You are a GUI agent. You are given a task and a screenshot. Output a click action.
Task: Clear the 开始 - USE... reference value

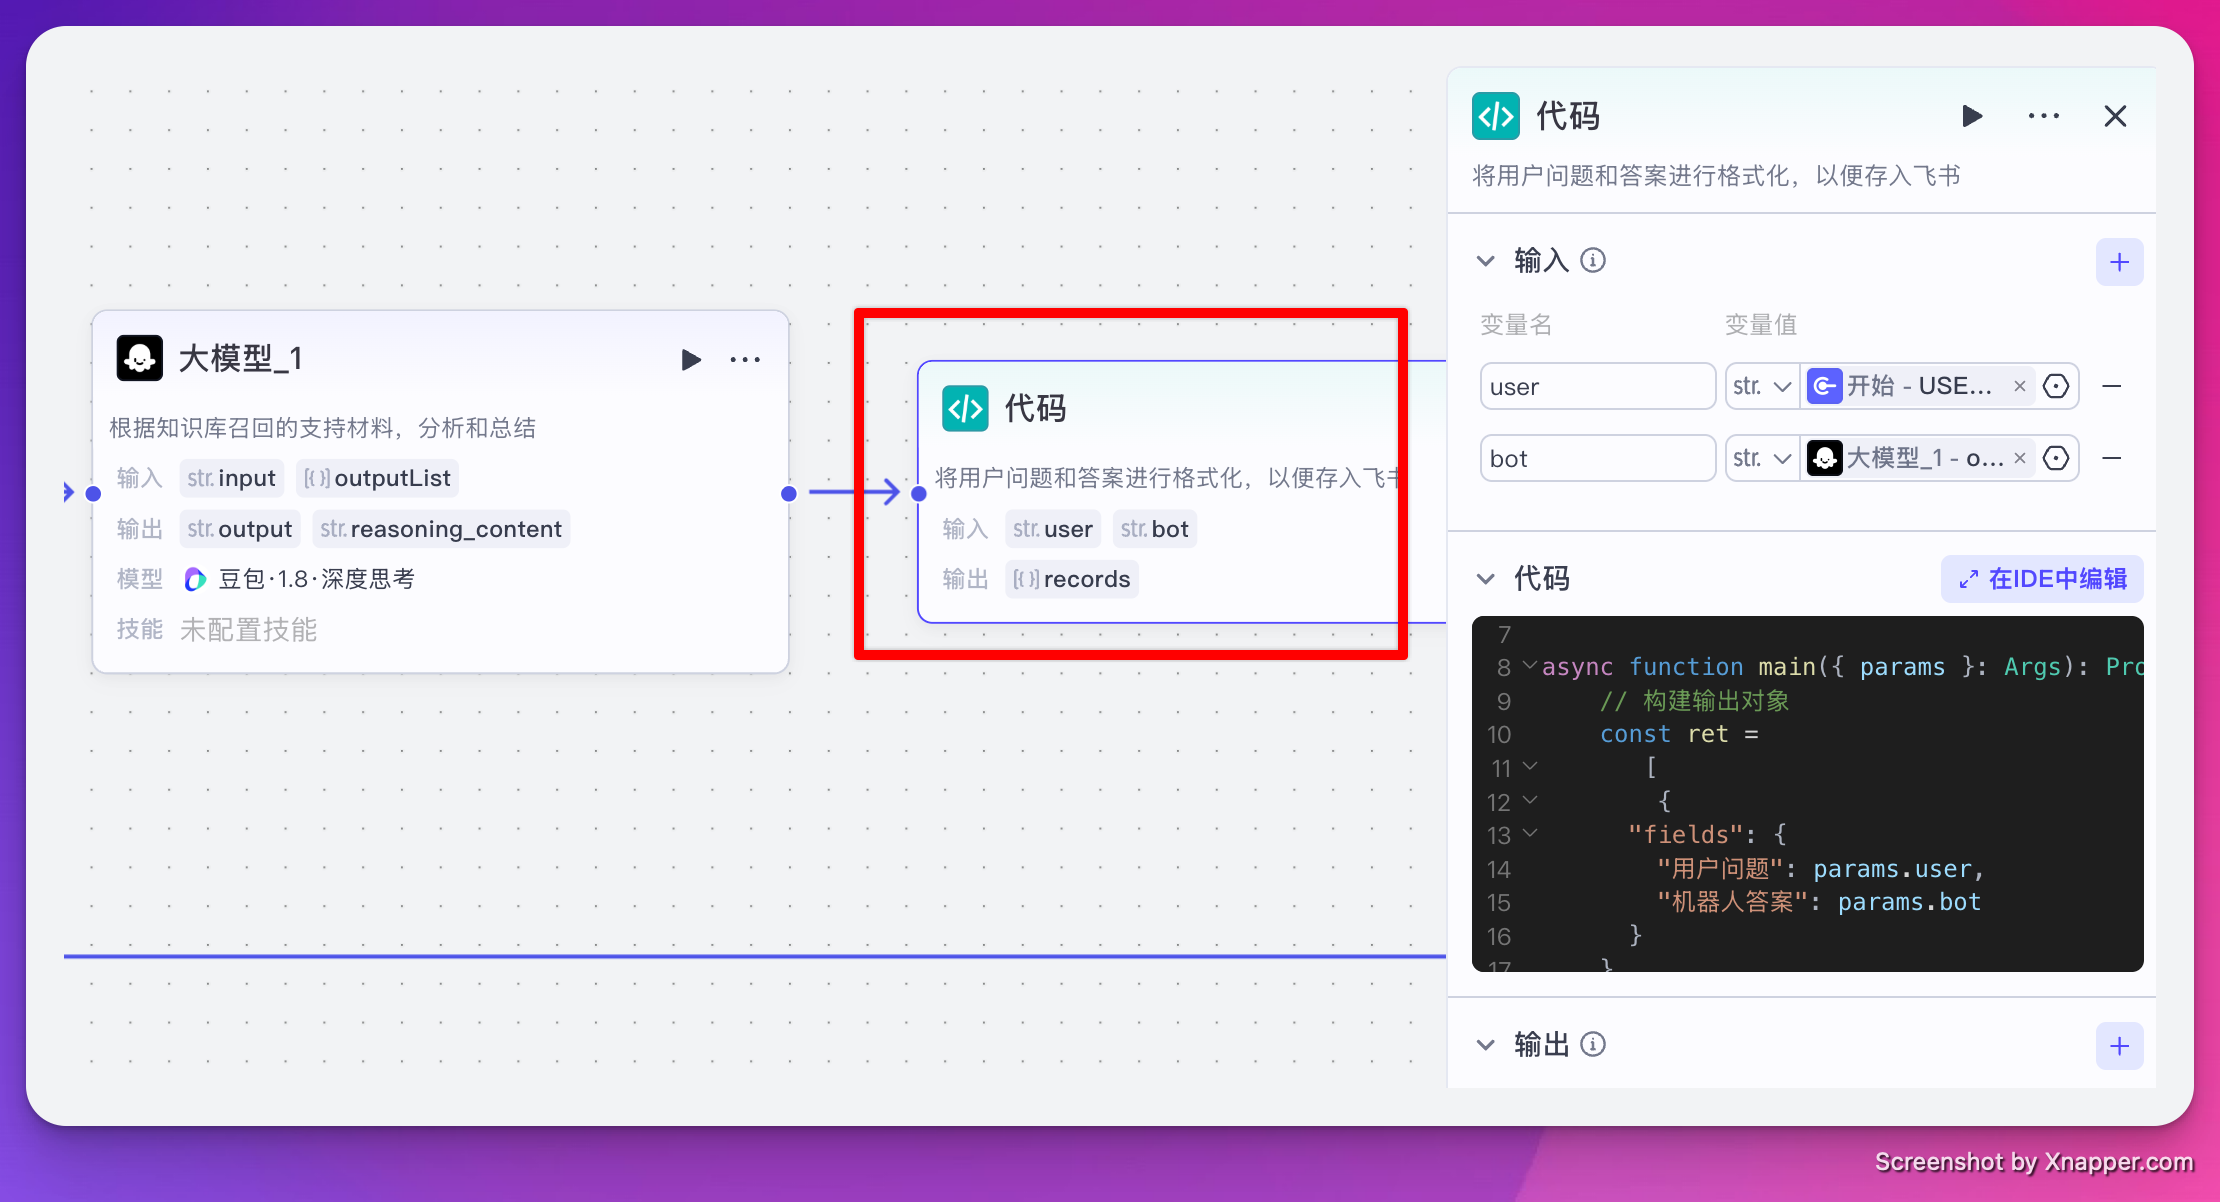tap(2020, 386)
